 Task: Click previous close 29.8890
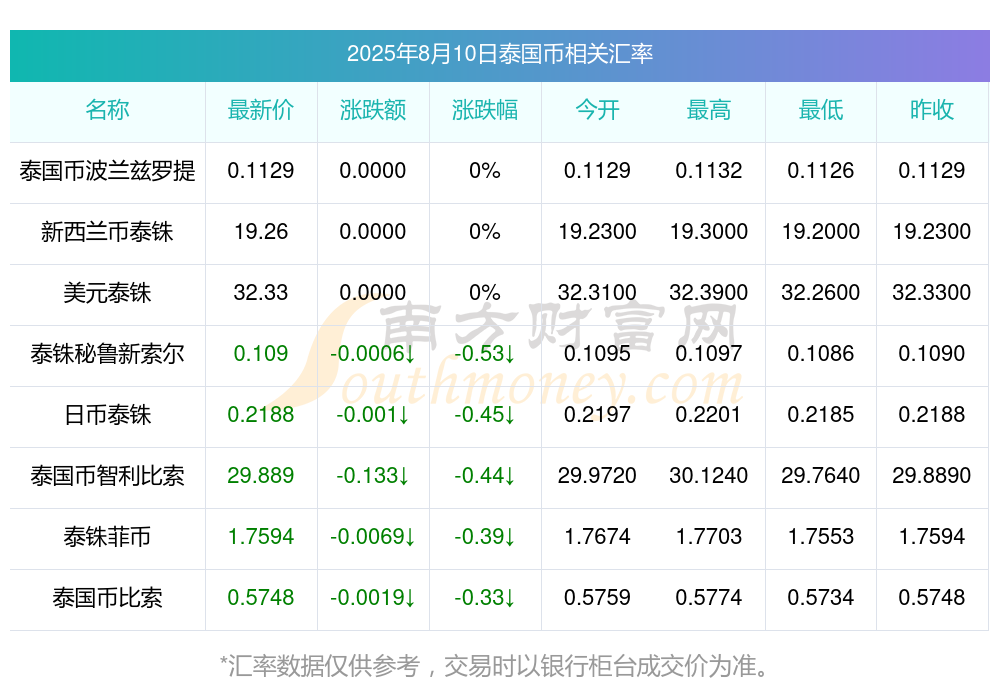click(x=932, y=476)
